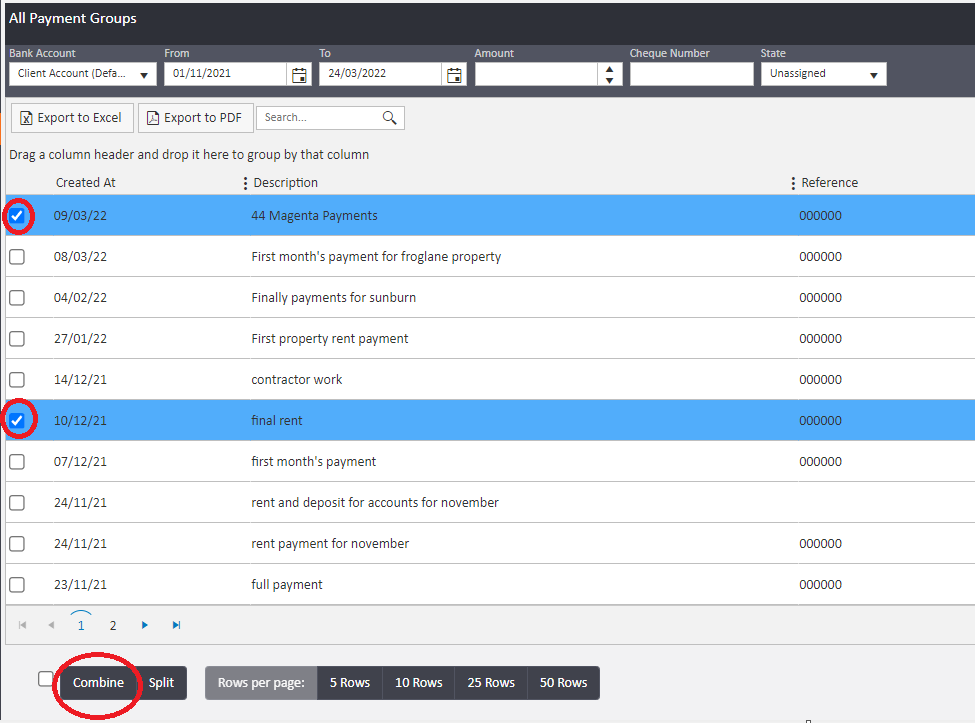Screen dimensions: 975x723
Task: Click Export to Excel
Action: coord(71,118)
